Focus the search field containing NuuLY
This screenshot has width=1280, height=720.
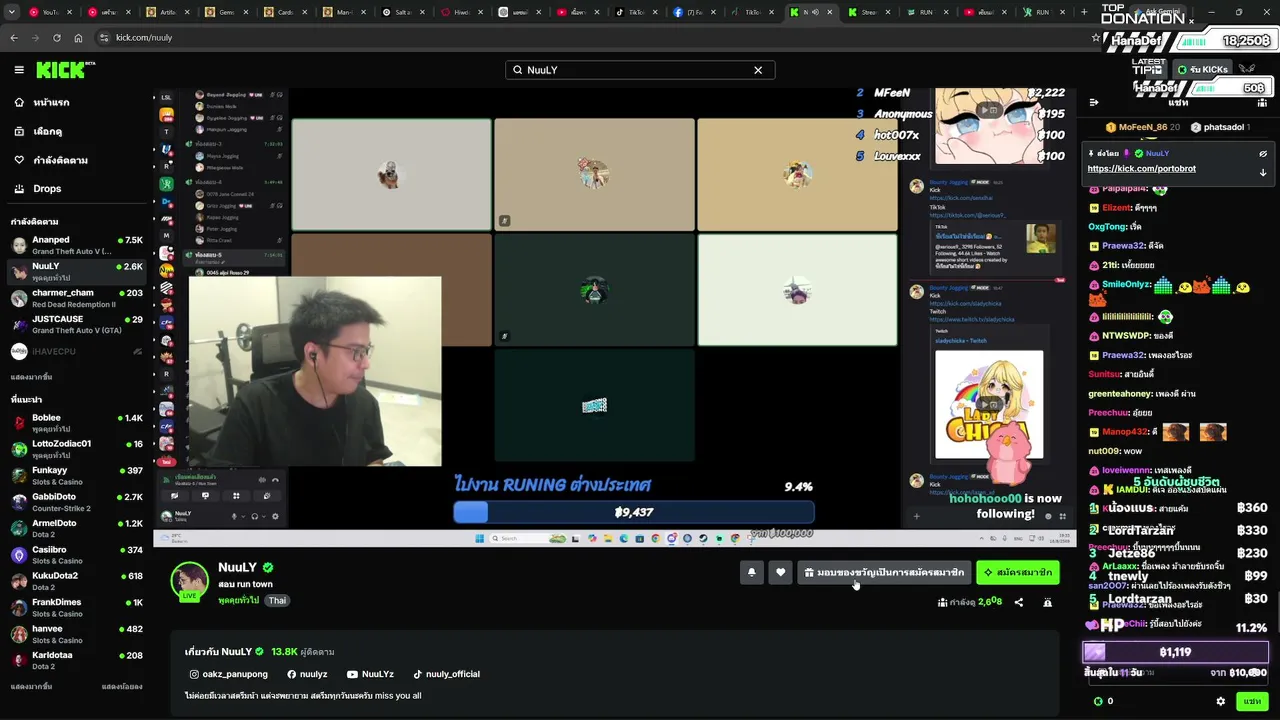tap(640, 70)
